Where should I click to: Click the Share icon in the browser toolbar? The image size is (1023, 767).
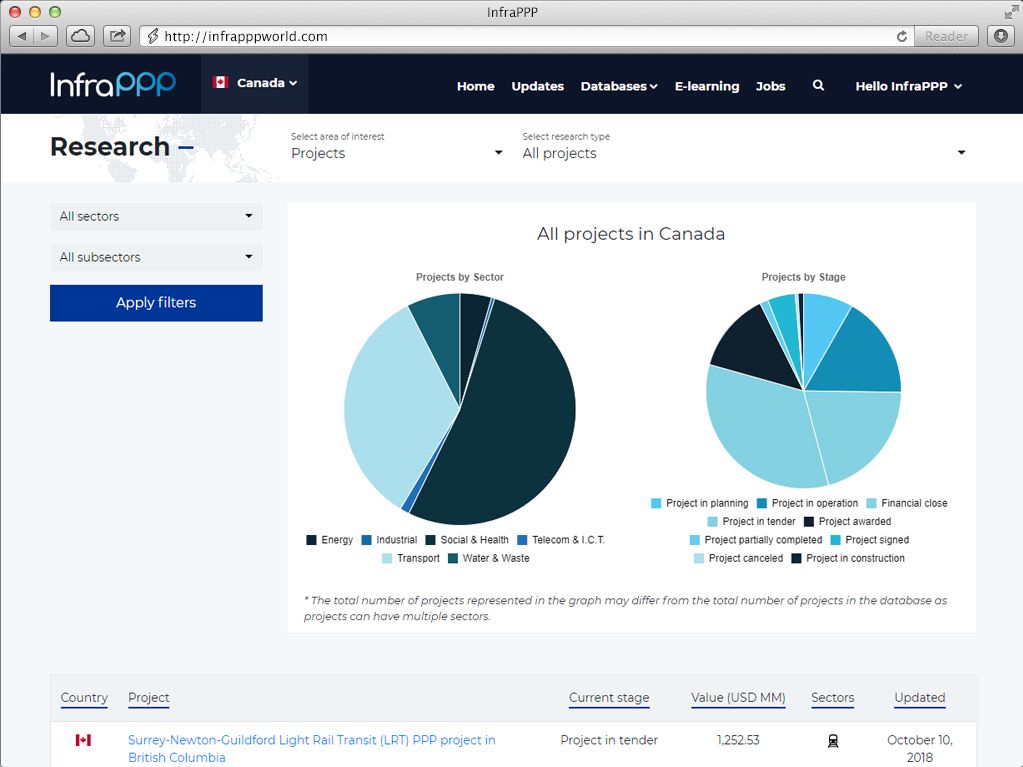pos(117,36)
